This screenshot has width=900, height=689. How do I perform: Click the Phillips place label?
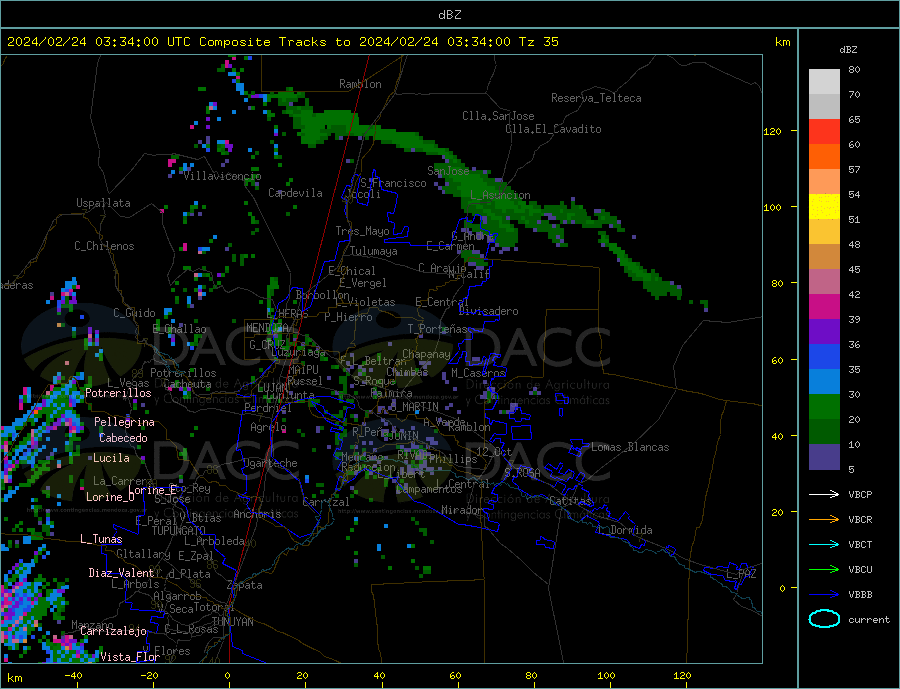(x=453, y=459)
